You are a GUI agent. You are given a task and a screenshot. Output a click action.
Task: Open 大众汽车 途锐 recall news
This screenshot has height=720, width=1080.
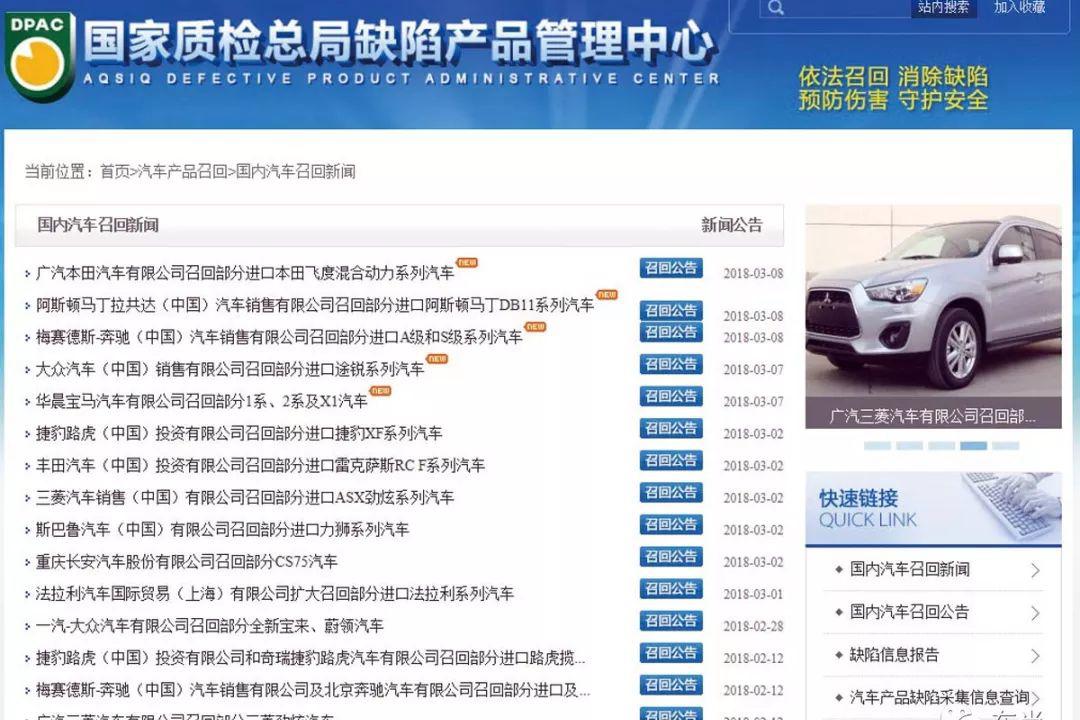pyautogui.click(x=229, y=369)
